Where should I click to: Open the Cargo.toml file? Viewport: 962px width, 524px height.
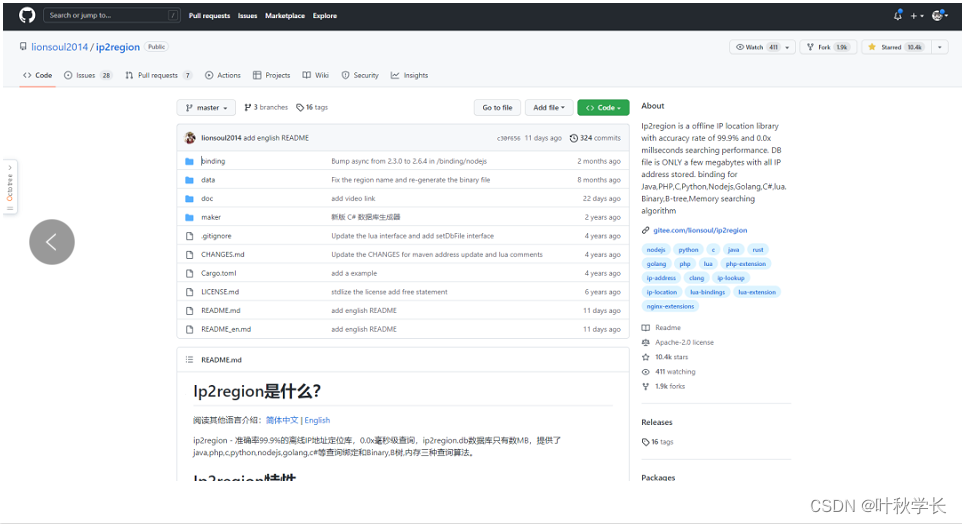point(218,273)
